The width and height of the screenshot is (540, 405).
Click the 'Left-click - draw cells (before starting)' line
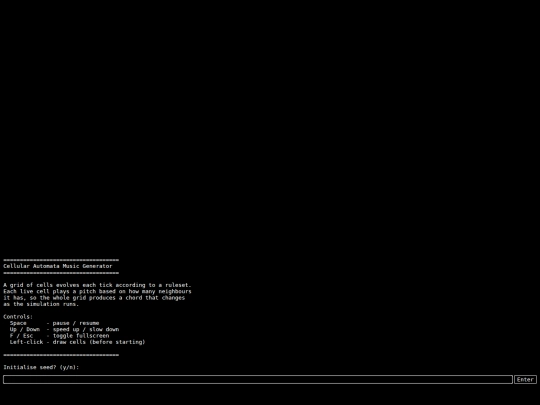pos(77,342)
